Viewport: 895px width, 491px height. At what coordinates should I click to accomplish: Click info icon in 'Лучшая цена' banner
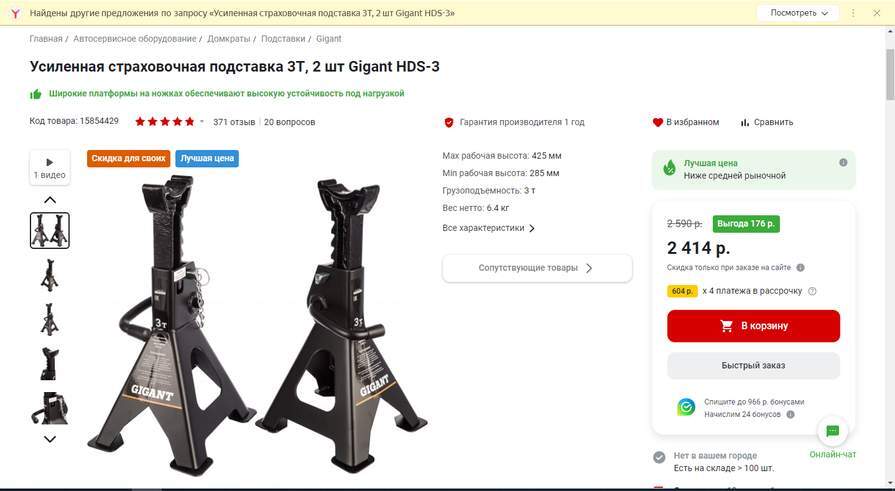[x=843, y=163]
